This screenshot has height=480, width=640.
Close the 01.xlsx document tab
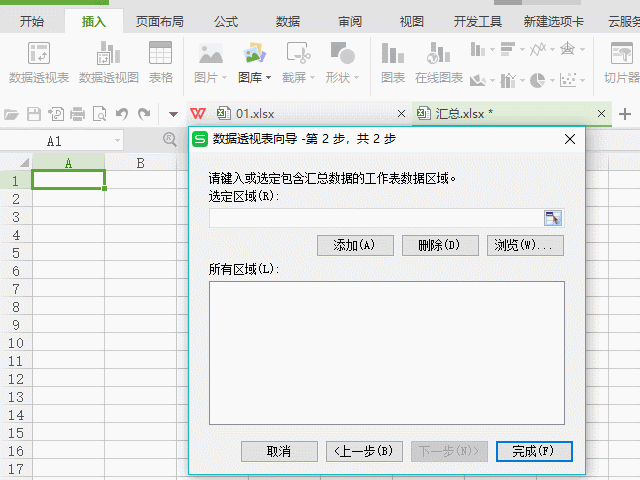point(401,113)
